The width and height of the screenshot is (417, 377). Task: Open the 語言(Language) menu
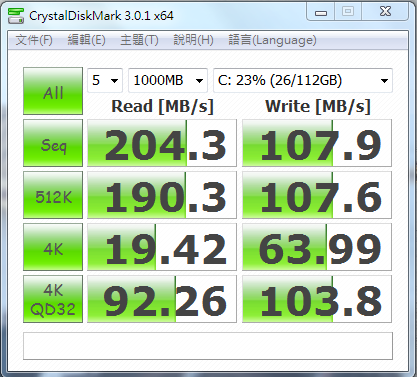pos(272,40)
